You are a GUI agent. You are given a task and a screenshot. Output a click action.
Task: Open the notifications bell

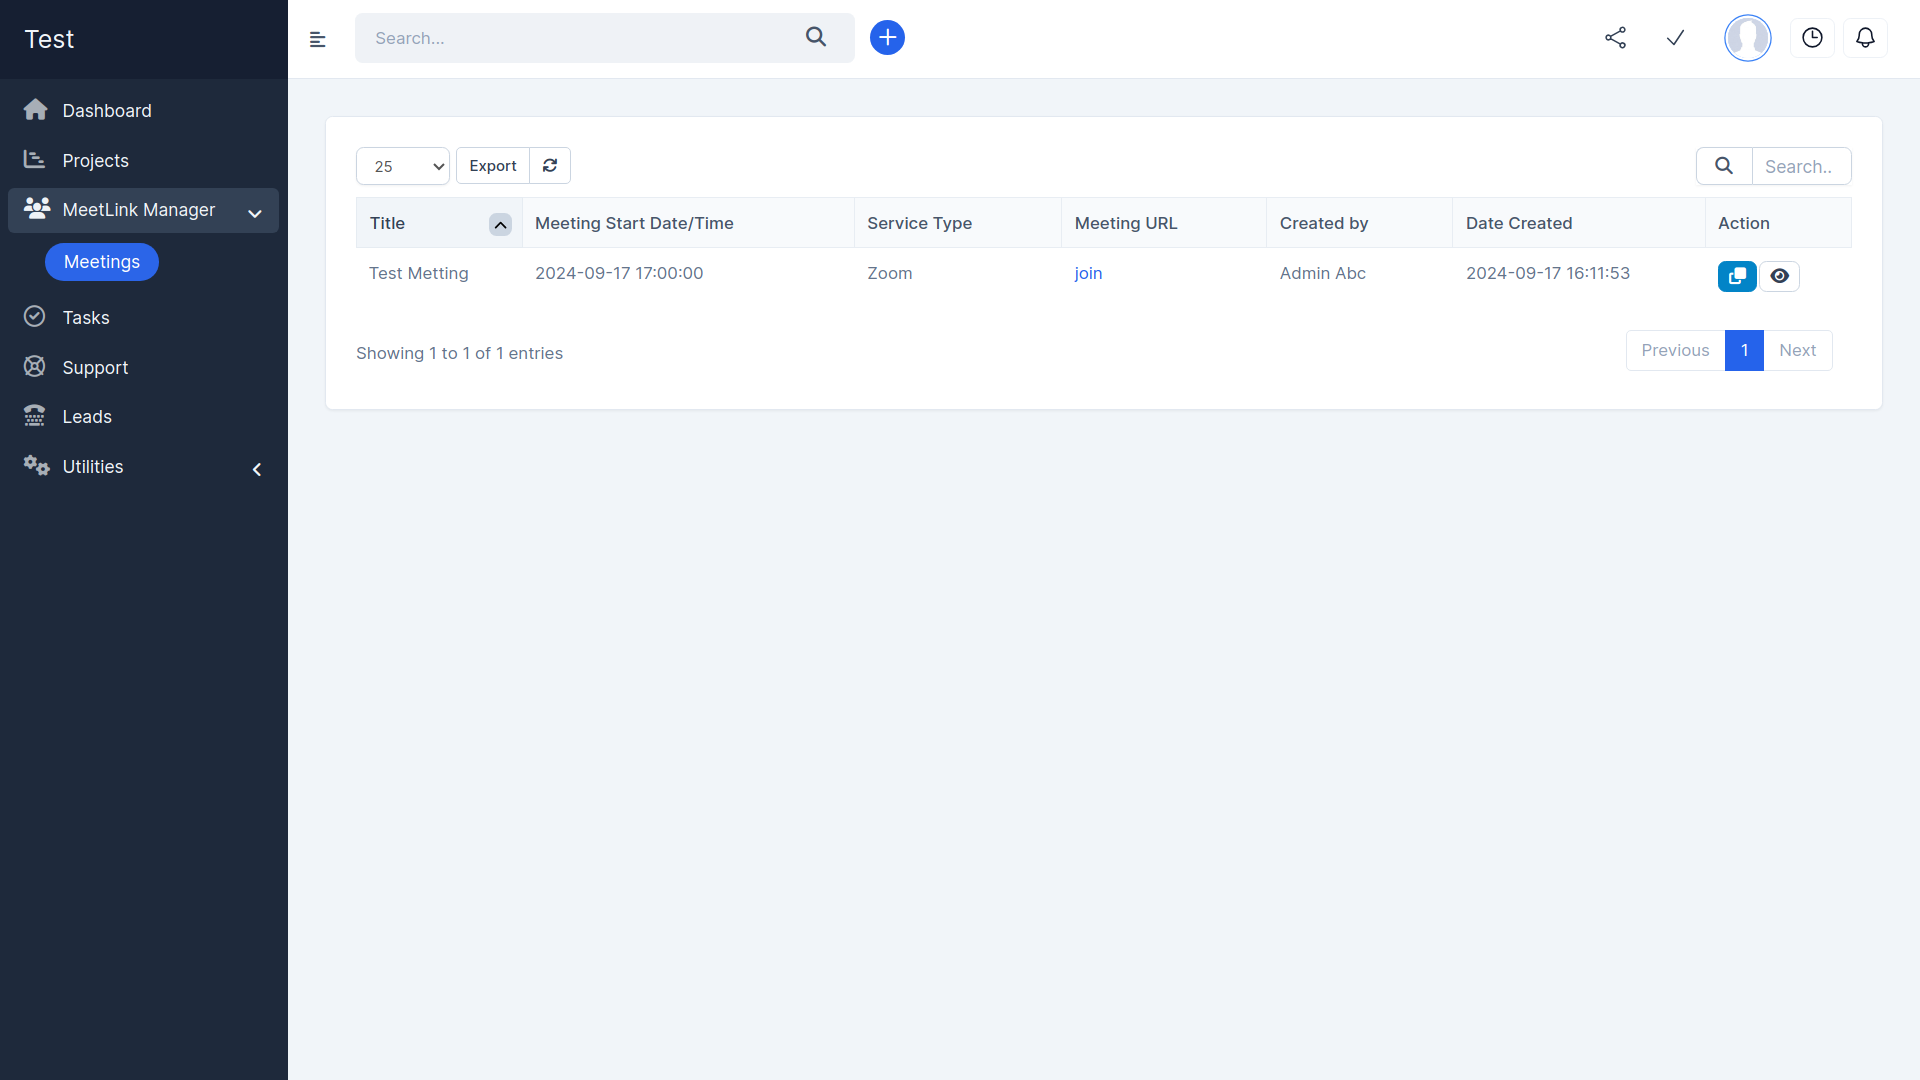click(1865, 38)
